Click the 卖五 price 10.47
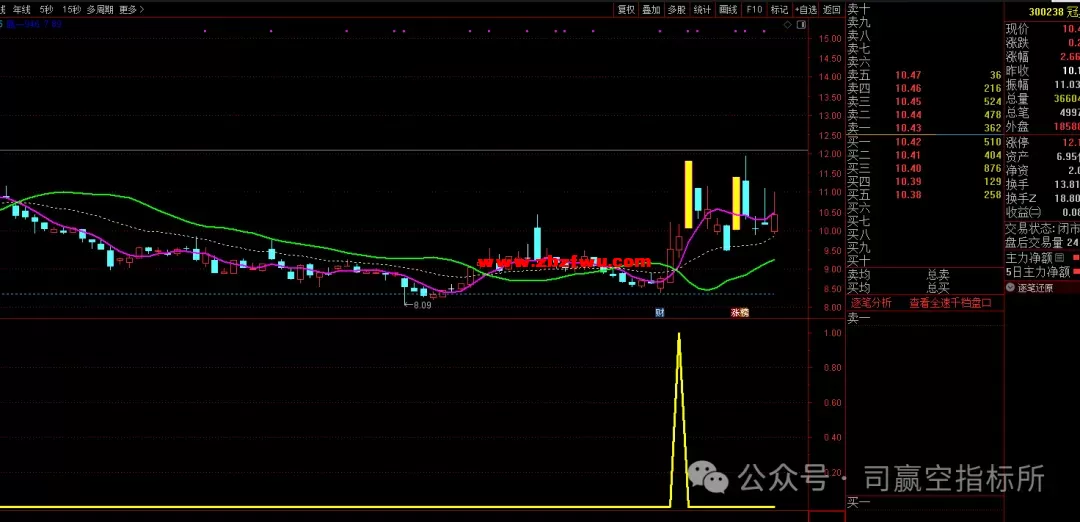The width and height of the screenshot is (1080, 522). click(908, 75)
